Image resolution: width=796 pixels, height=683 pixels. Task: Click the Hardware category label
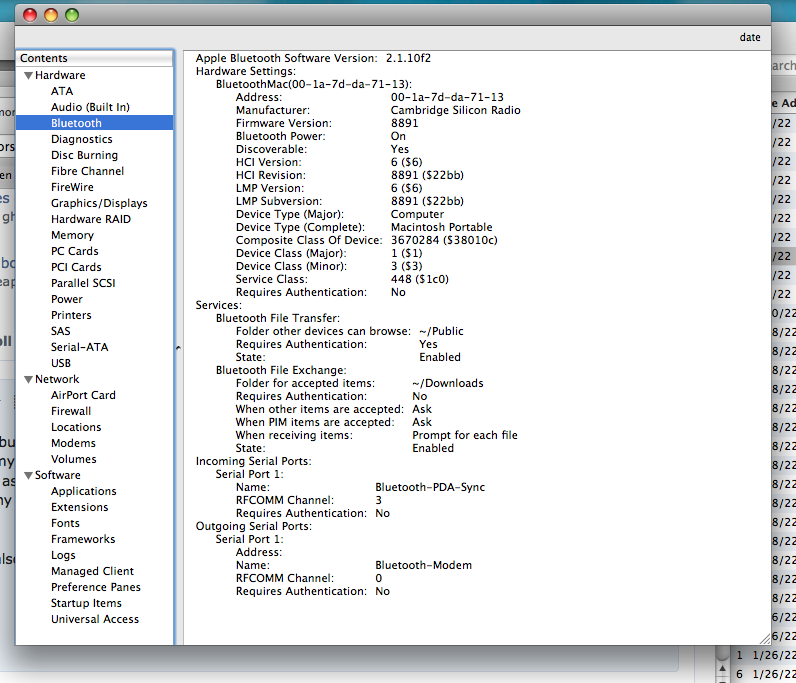tap(60, 75)
